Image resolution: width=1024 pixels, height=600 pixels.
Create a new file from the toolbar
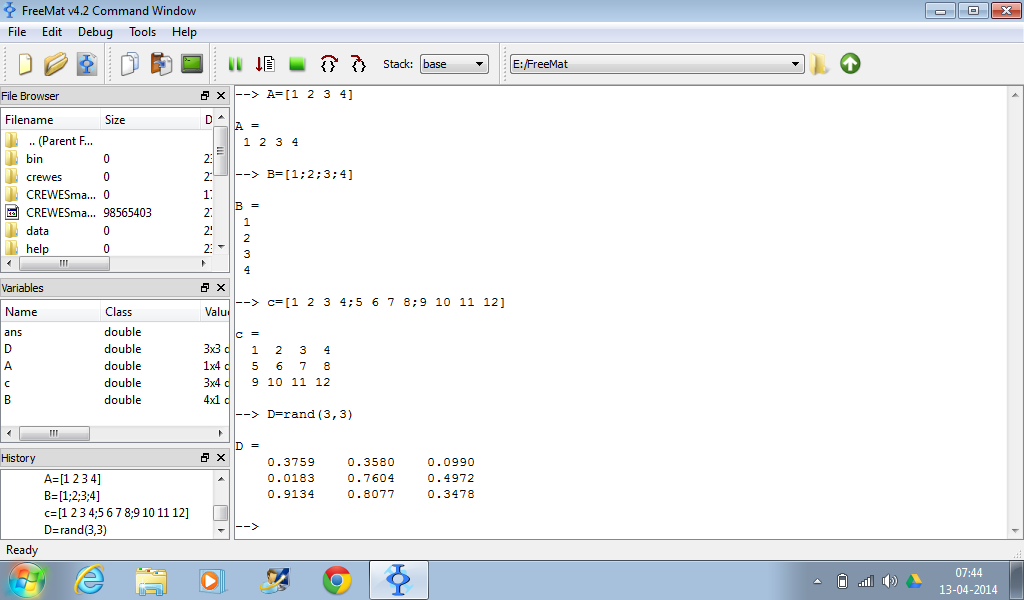coord(25,64)
